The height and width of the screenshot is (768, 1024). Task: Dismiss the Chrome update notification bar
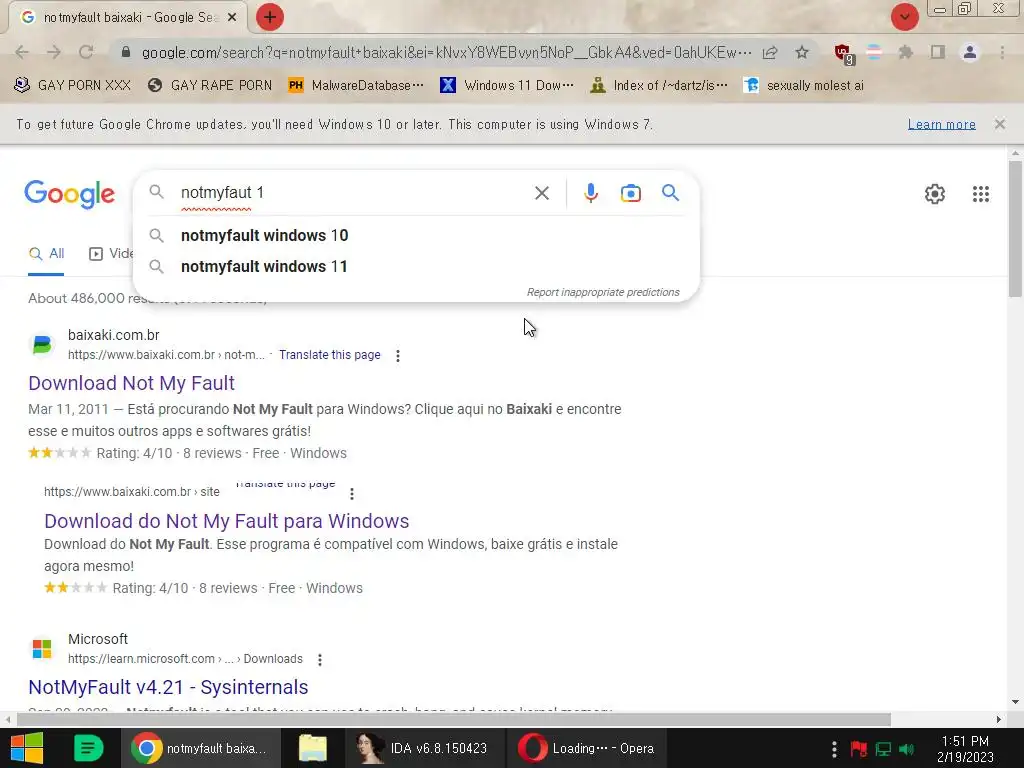point(999,123)
